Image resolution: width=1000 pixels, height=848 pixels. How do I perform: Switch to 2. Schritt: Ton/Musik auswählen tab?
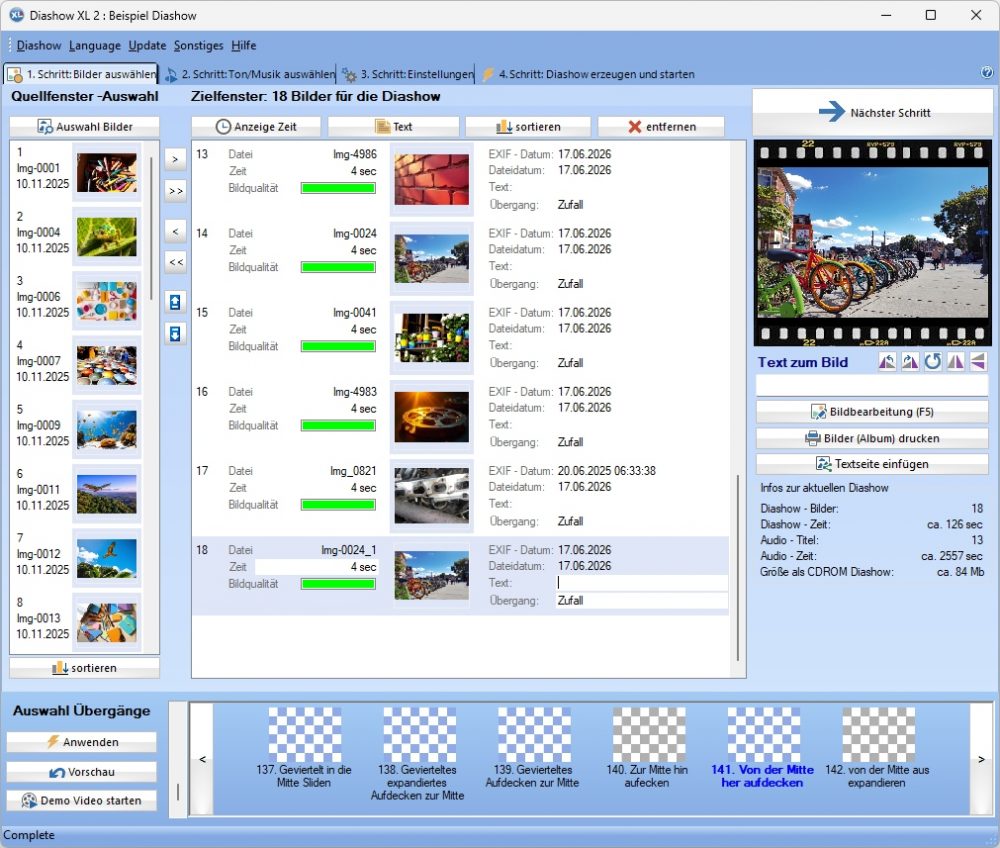[x=249, y=74]
